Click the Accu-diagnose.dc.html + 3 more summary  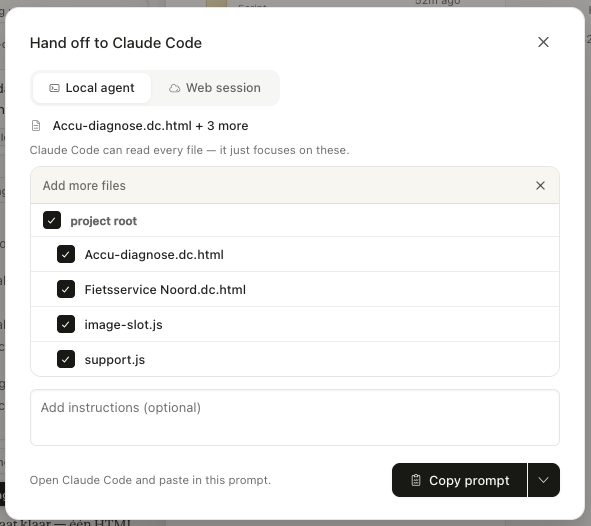click(x=150, y=126)
